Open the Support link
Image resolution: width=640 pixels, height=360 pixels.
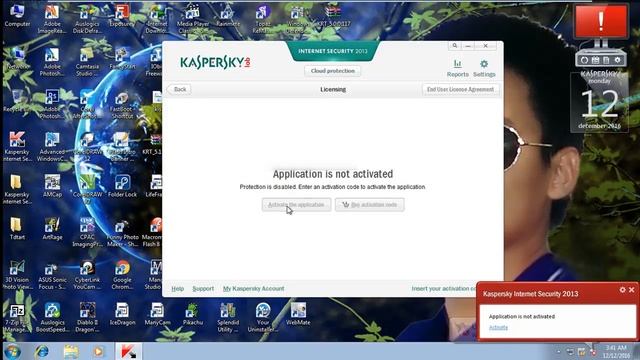click(x=203, y=289)
